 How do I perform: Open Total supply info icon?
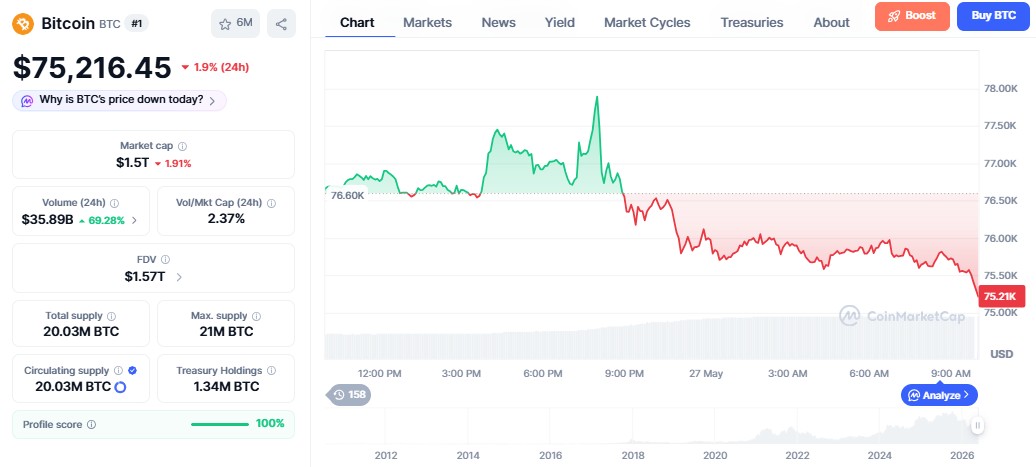click(111, 316)
